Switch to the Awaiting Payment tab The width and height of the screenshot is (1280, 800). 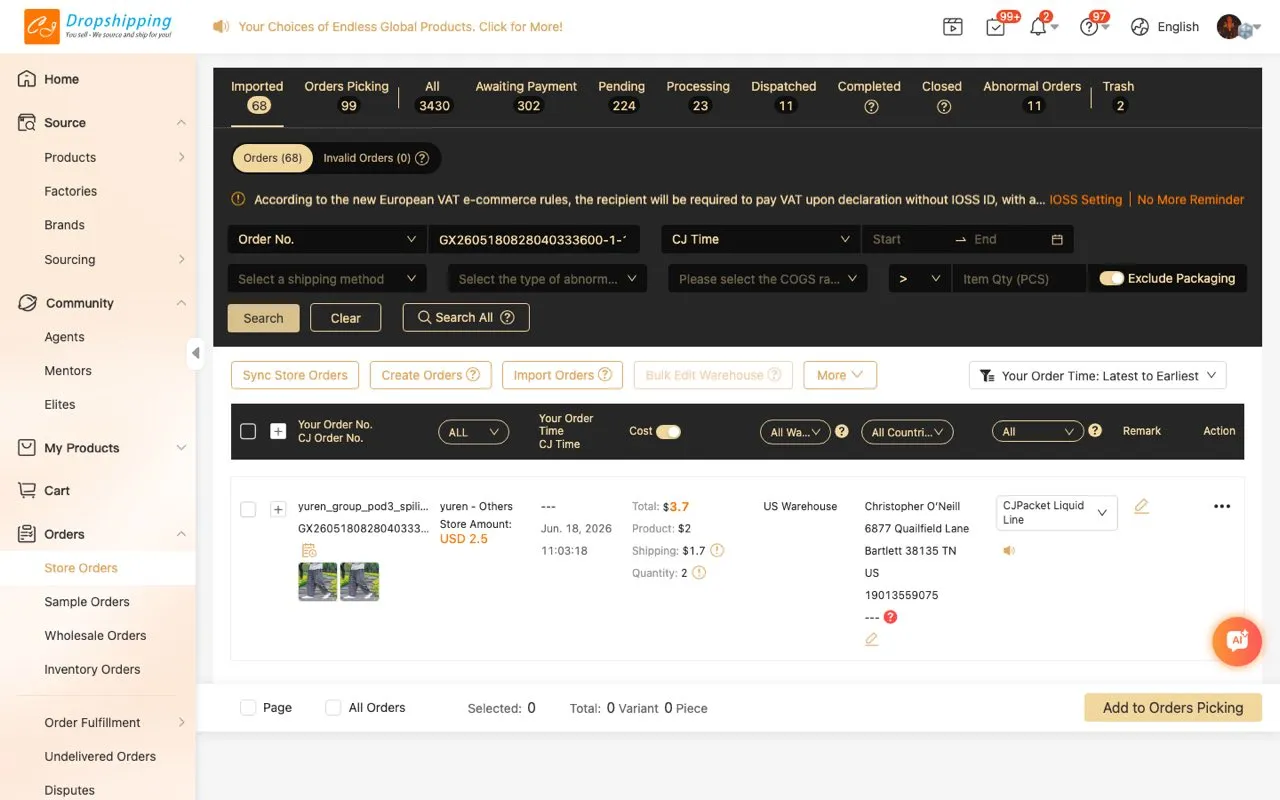pos(526,96)
